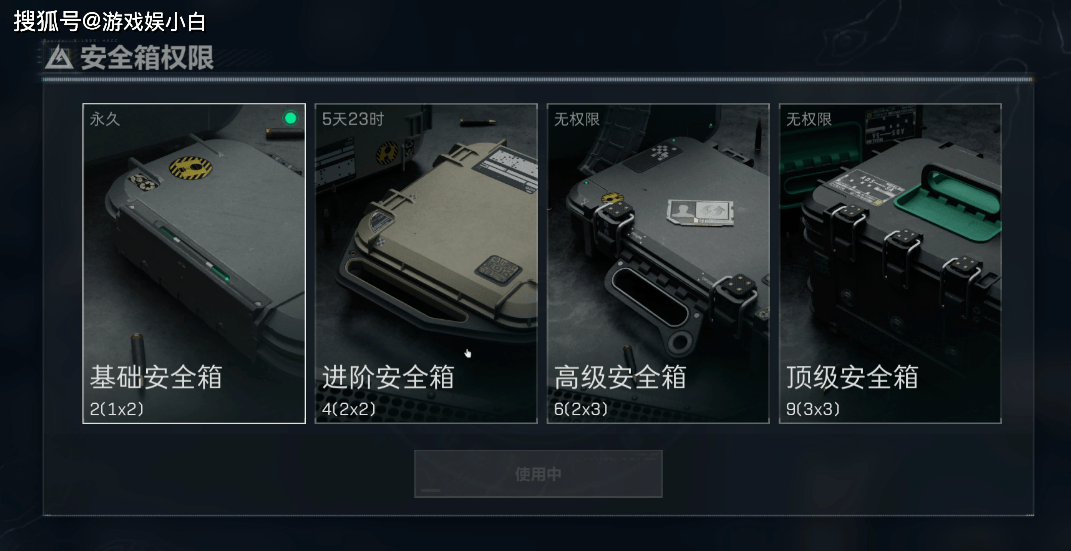Choose the 顶级安全箱 card

click(x=891, y=264)
